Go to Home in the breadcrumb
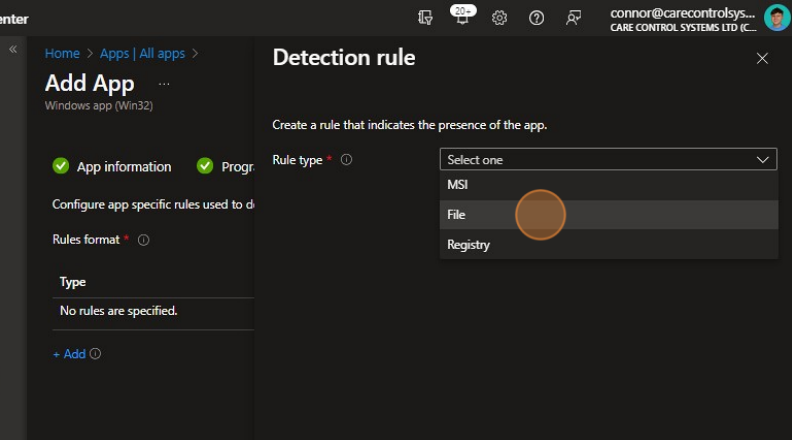The image size is (792, 440). (62, 53)
